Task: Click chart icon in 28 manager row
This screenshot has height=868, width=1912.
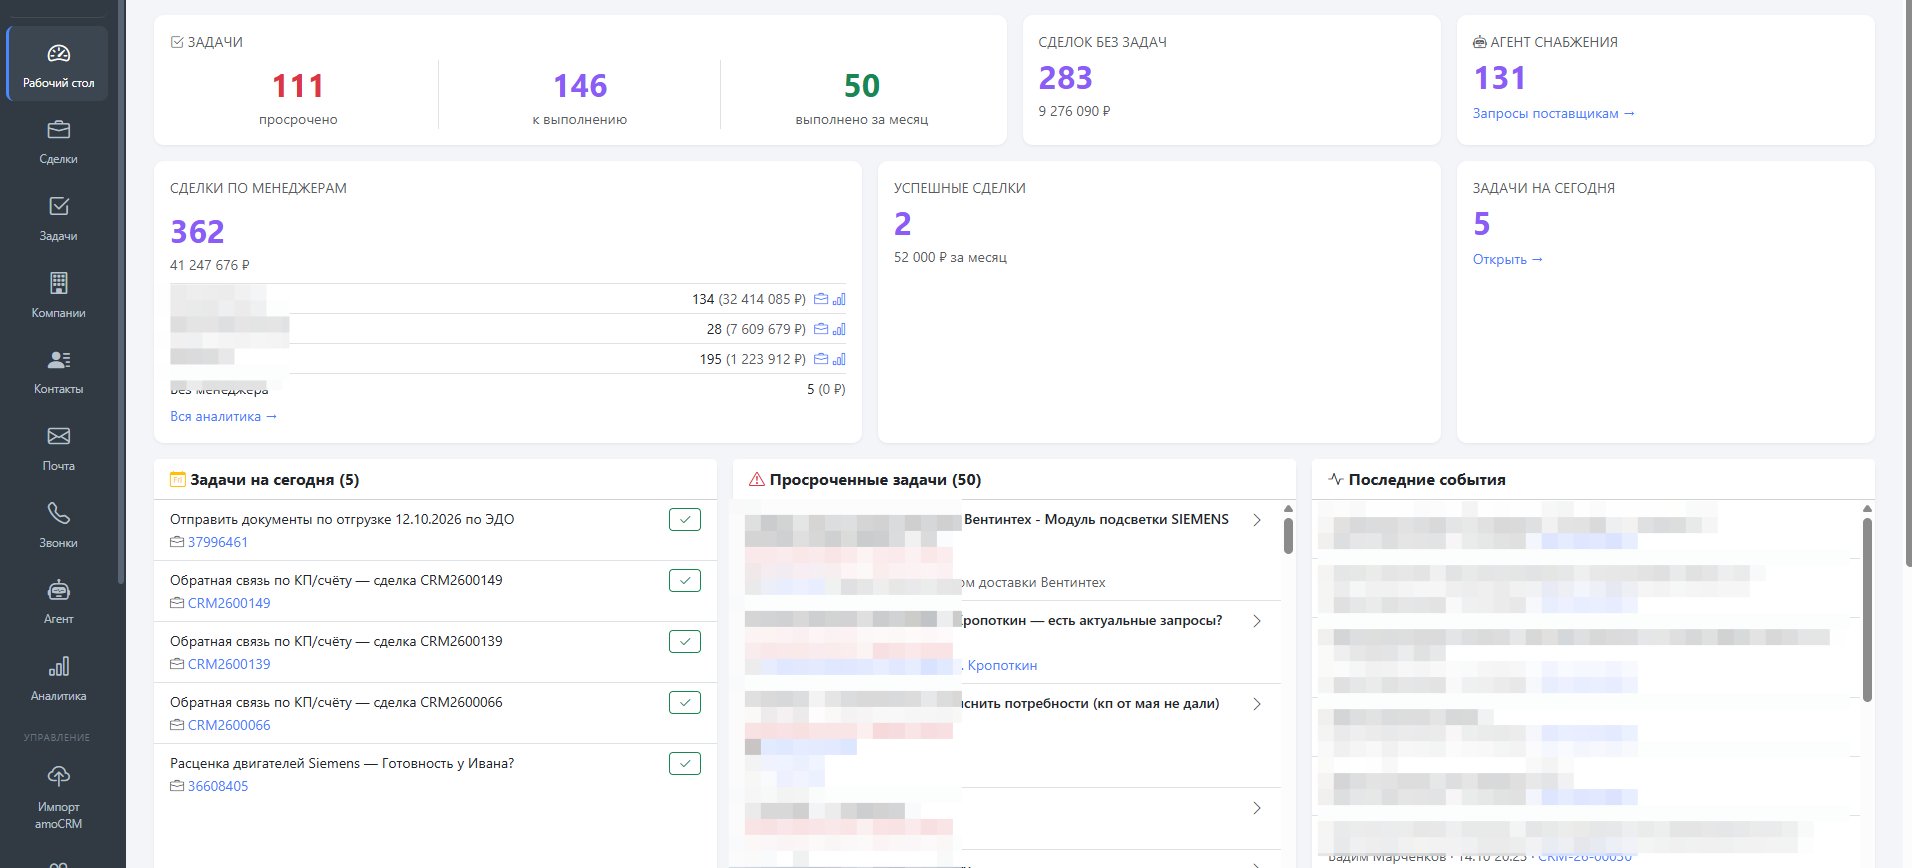Action: [839, 329]
